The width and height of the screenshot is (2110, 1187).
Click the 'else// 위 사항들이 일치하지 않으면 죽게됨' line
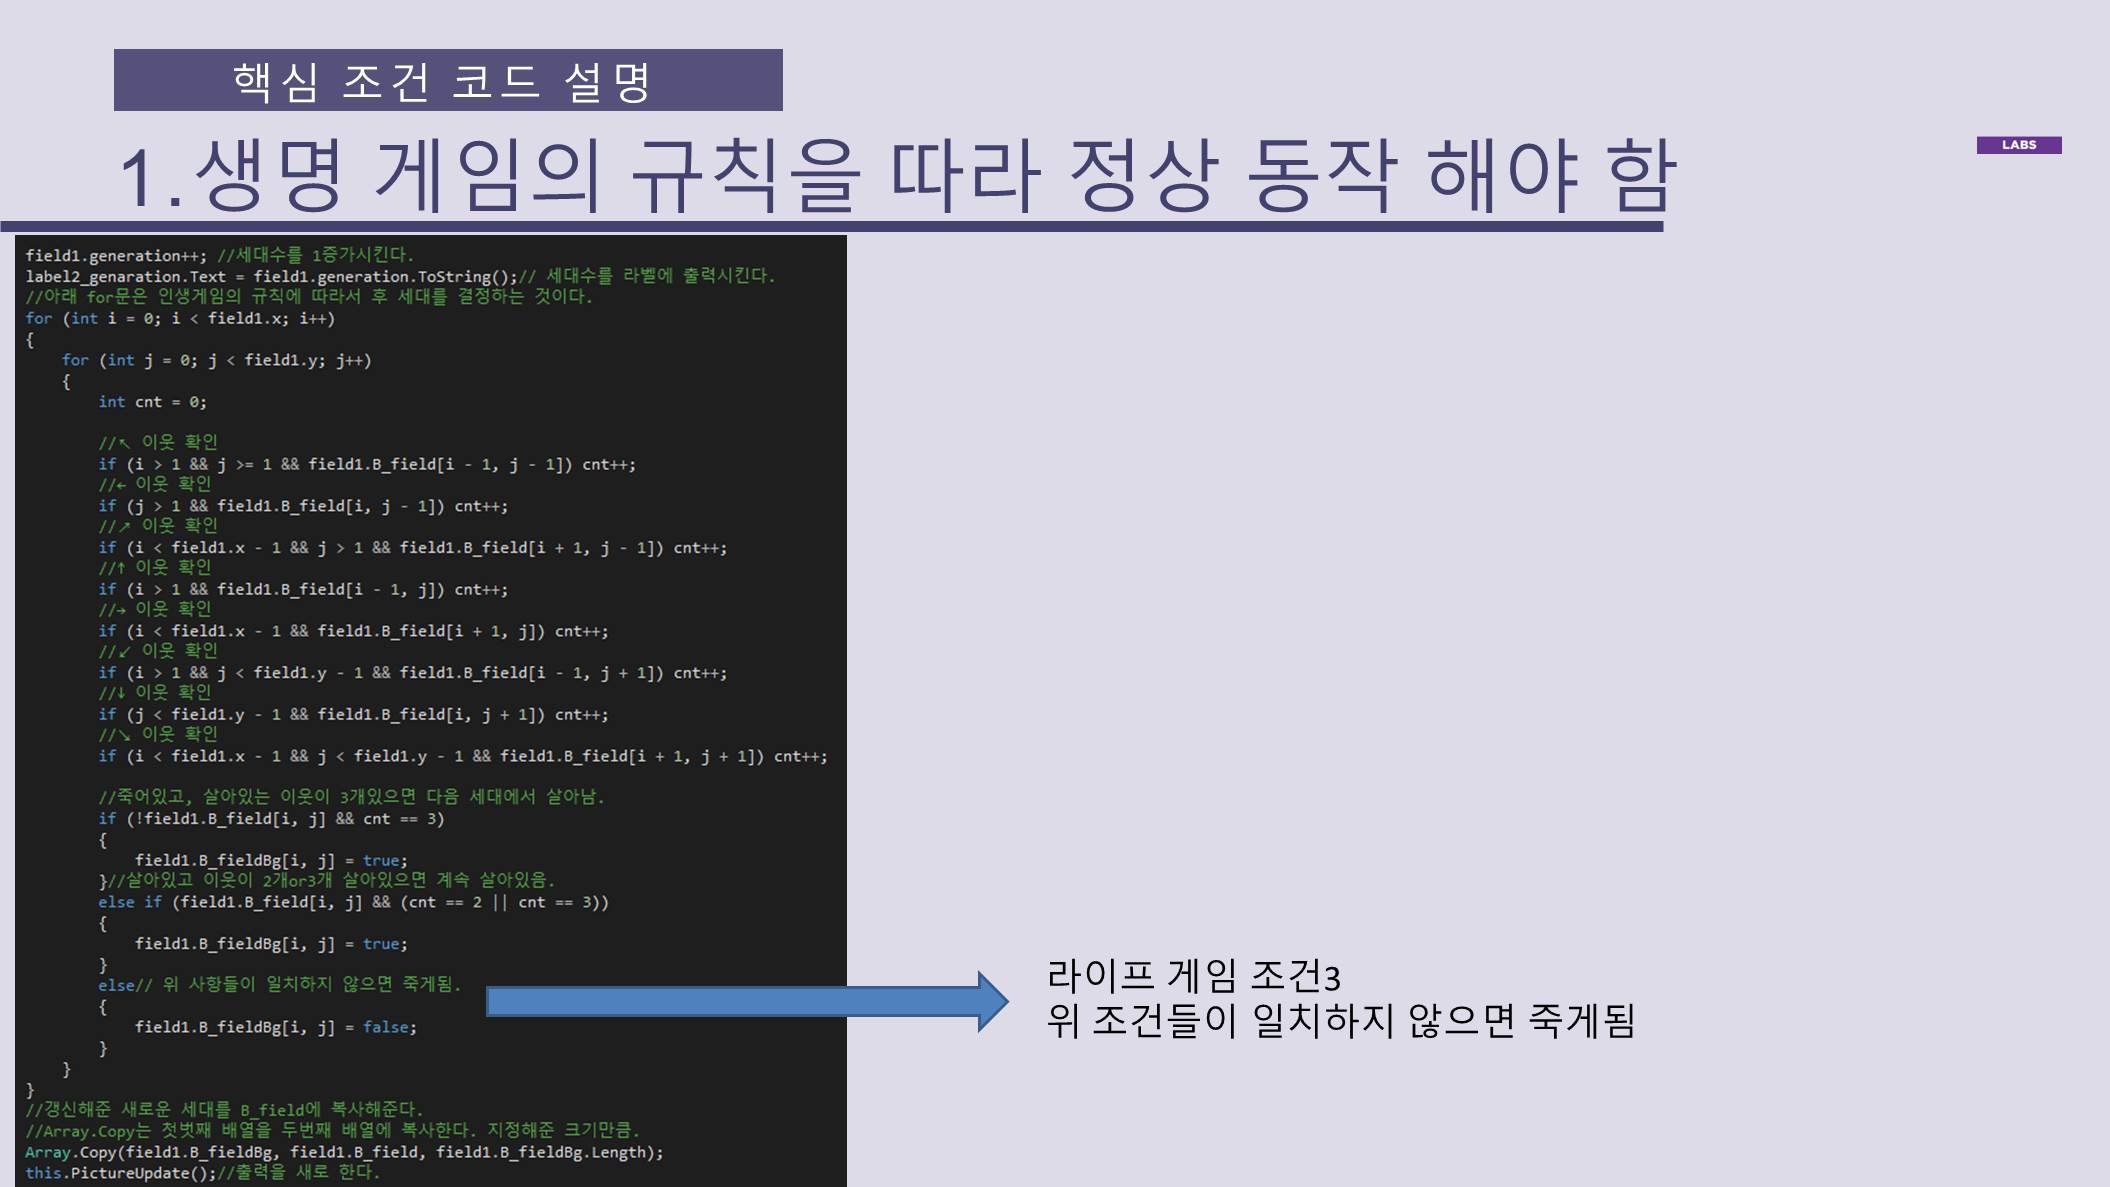click(x=280, y=985)
